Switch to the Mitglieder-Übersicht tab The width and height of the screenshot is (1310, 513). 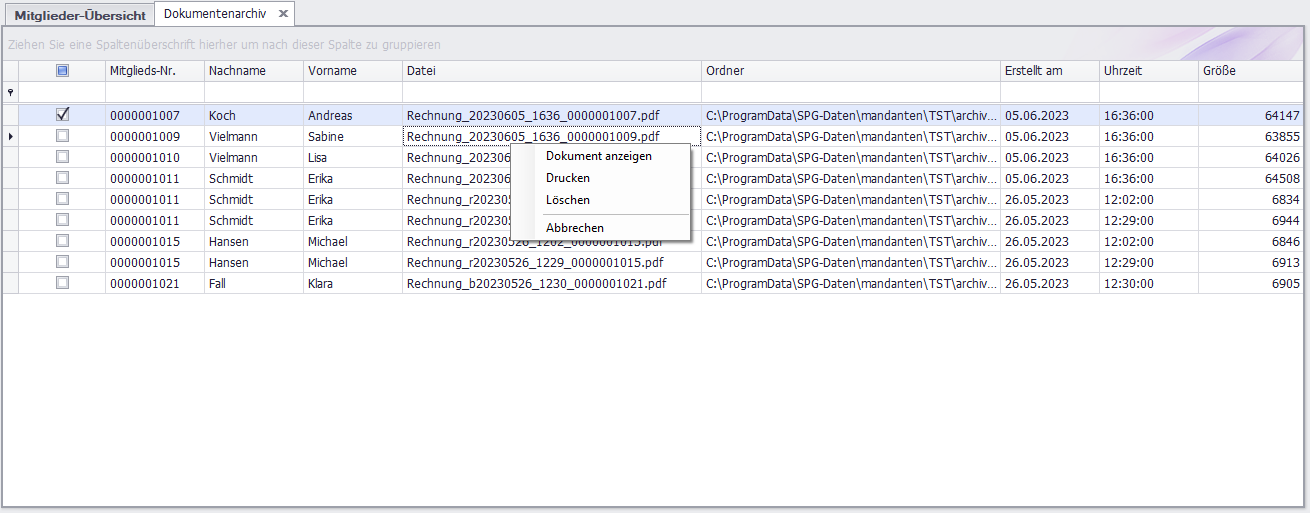pos(79,15)
